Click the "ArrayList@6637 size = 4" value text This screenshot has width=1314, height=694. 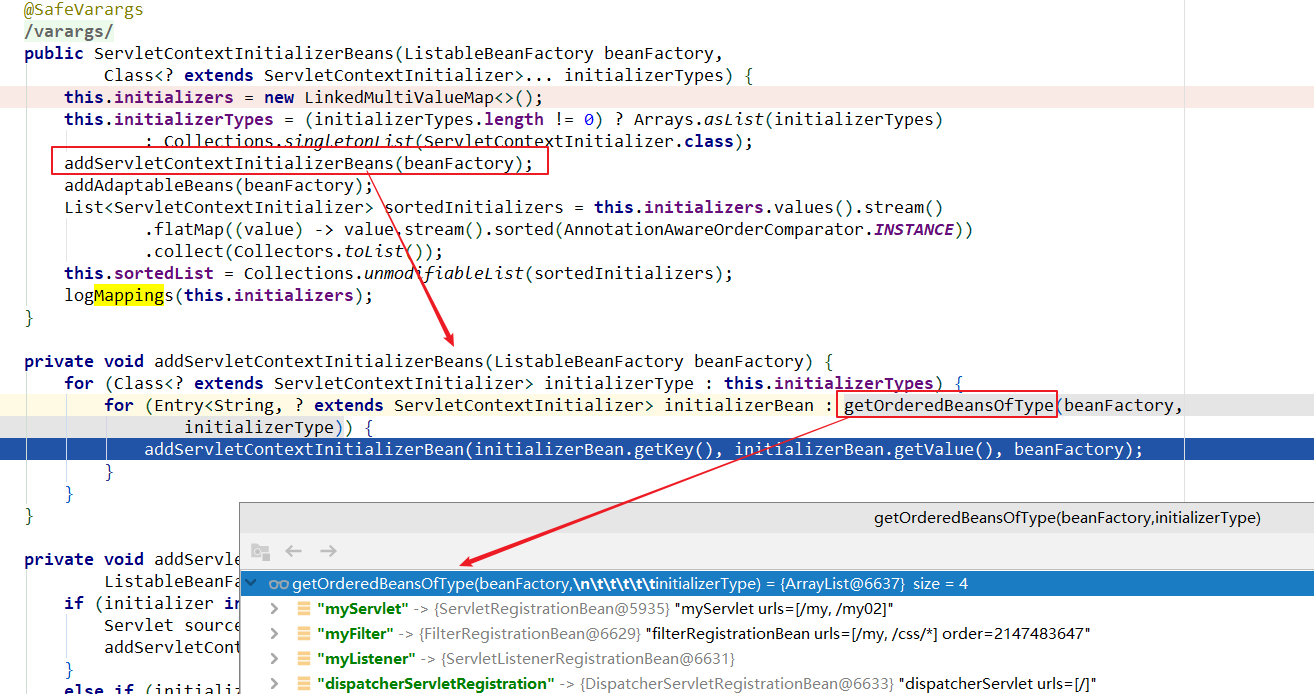point(874,584)
